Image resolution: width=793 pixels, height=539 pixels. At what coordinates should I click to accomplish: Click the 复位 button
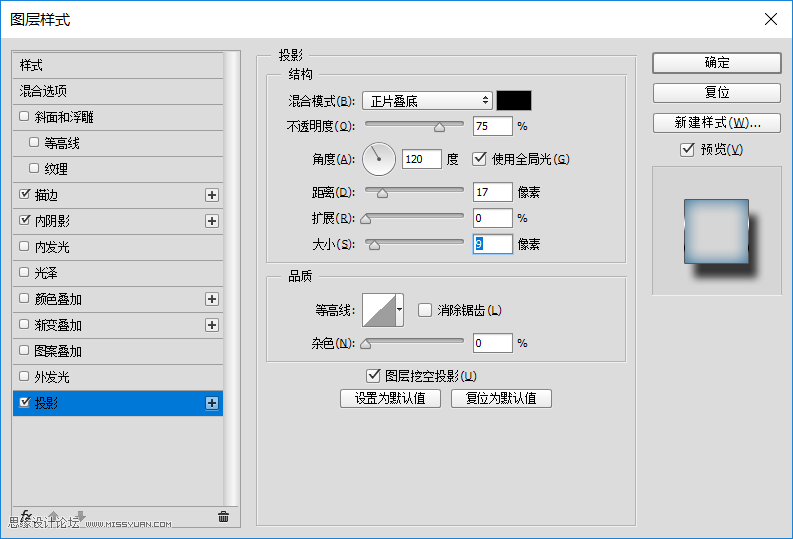click(x=717, y=93)
